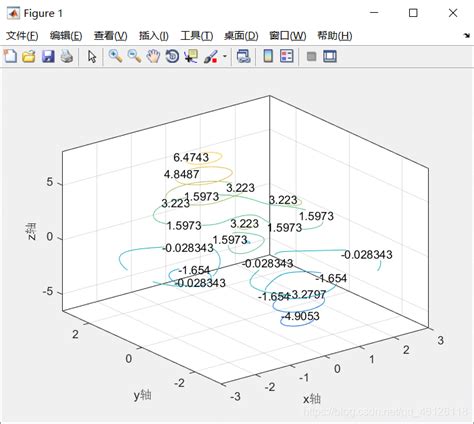Select the Data Cursor tool
Viewport: 474px width, 424px height.
[191, 56]
